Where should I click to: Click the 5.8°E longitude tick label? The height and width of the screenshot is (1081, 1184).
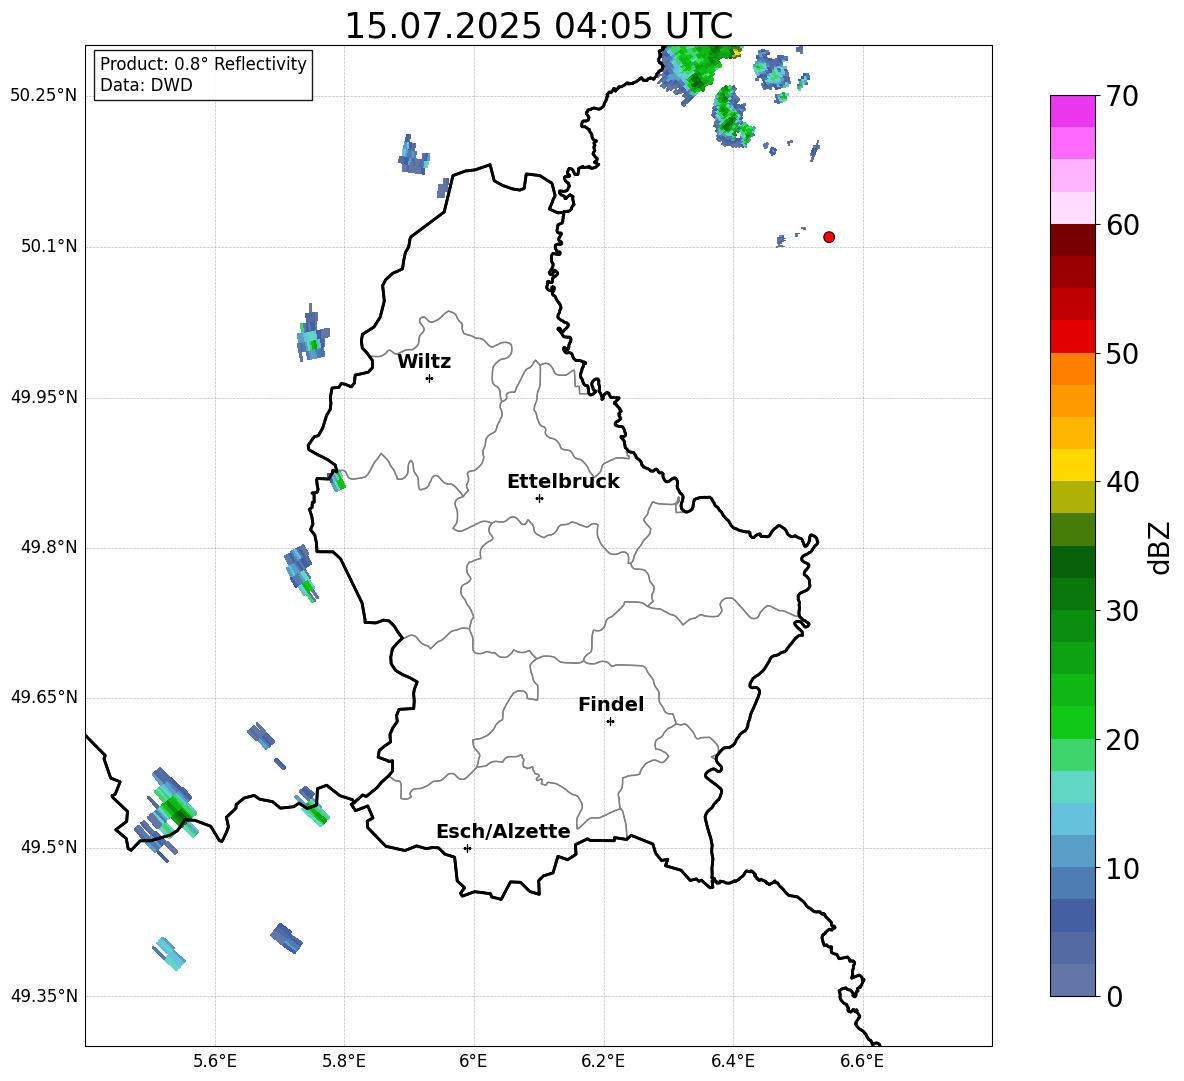344,1061
